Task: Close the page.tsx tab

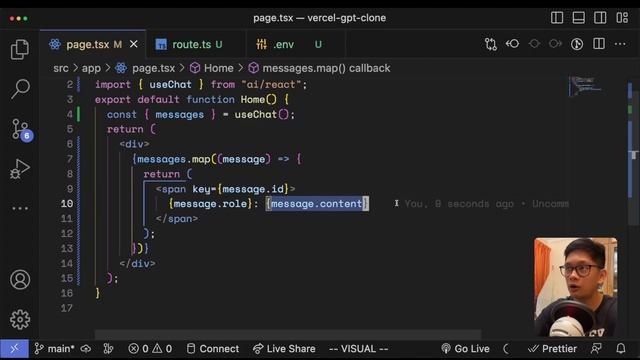Action: (x=133, y=44)
